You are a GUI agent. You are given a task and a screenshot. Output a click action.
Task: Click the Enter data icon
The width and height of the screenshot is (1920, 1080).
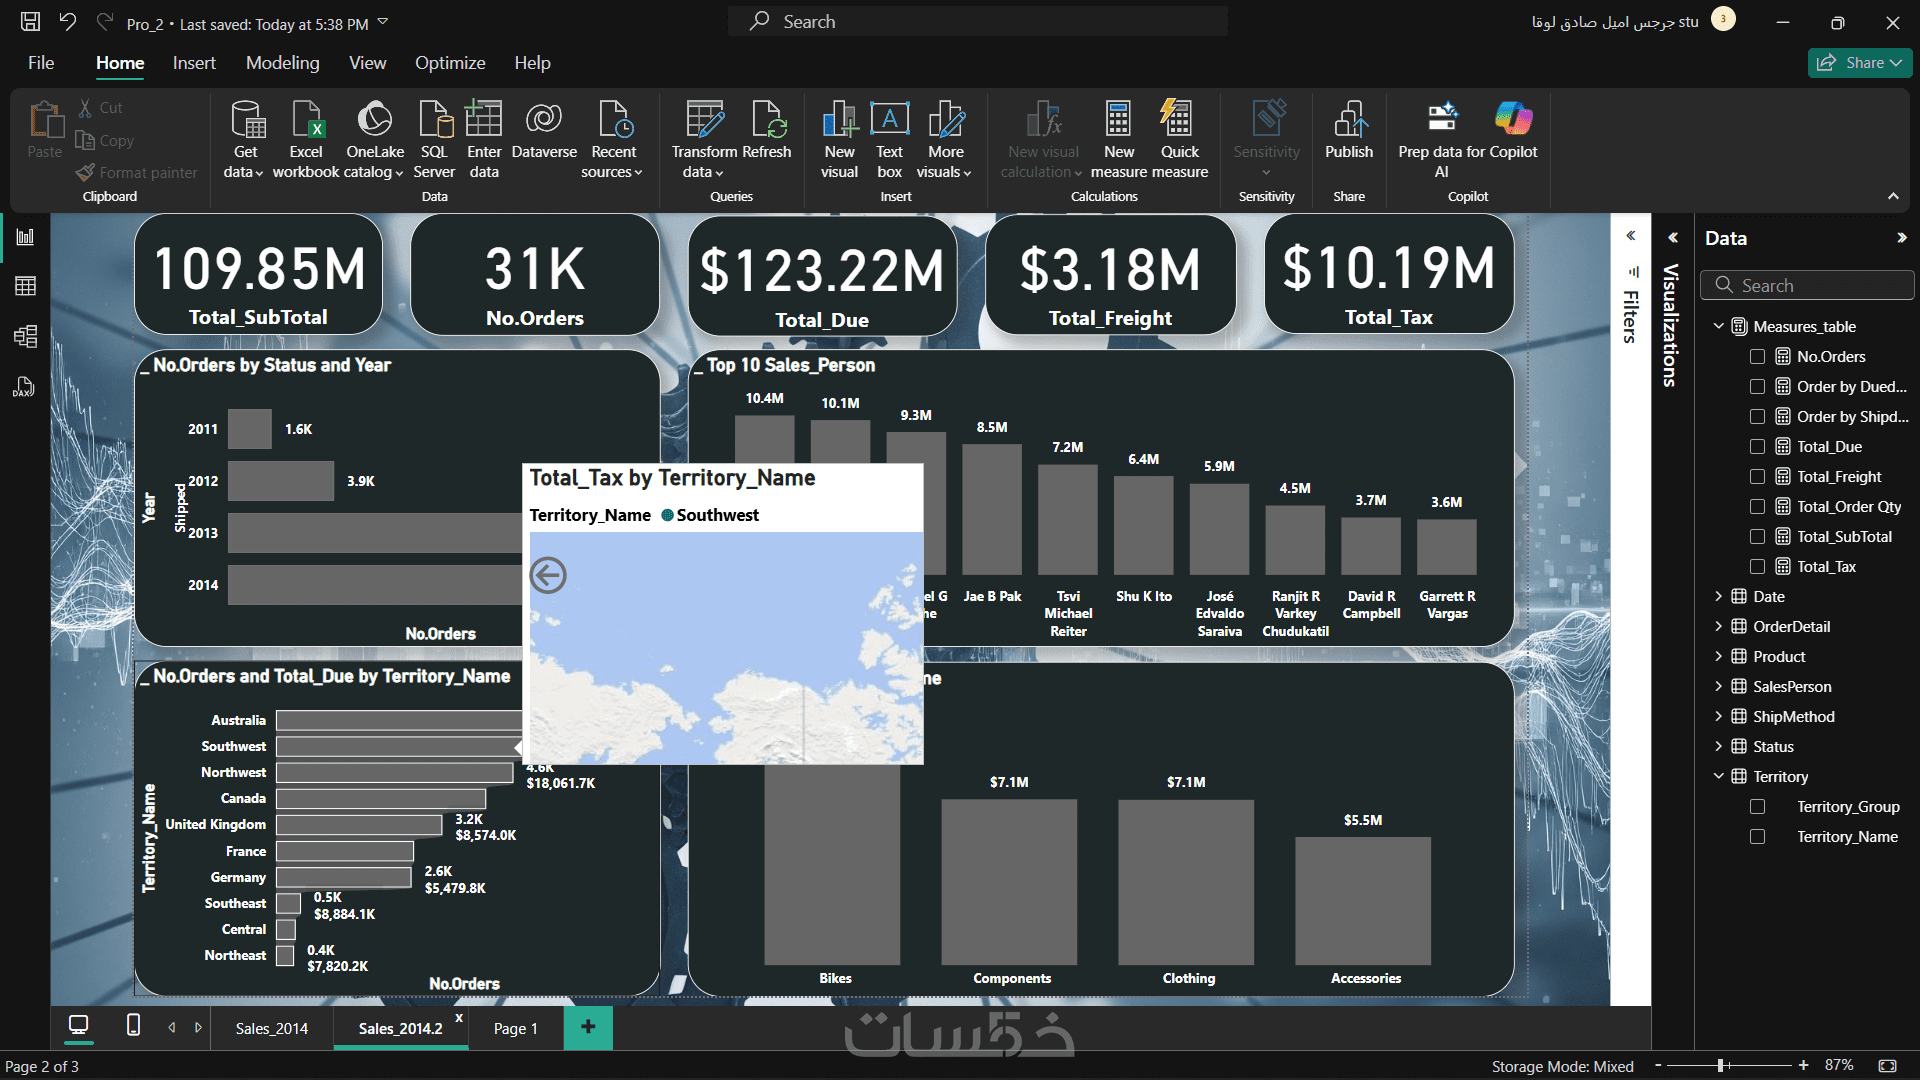[x=484, y=120]
